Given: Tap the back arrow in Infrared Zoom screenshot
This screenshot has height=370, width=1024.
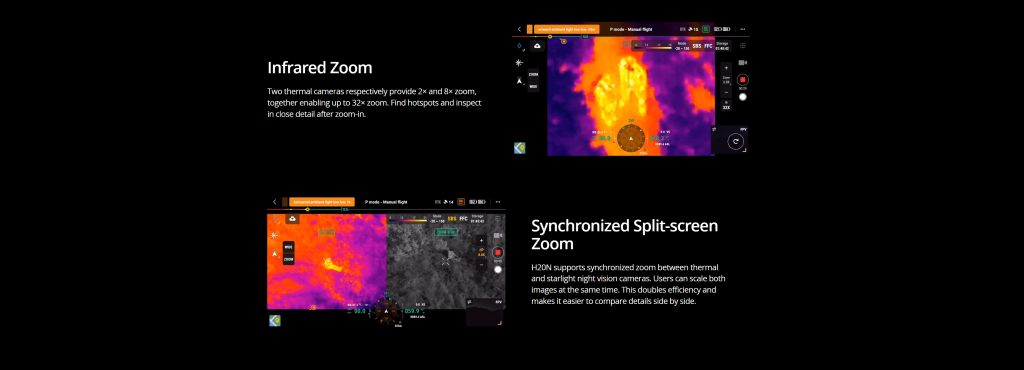Looking at the screenshot, I should pyautogui.click(x=519, y=29).
